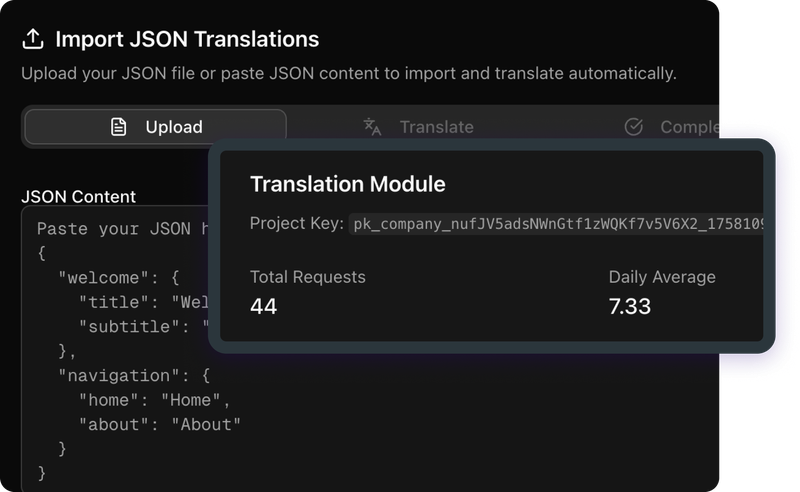Click the Translation Module card title
Screen dimensions: 800x492
click(347, 184)
